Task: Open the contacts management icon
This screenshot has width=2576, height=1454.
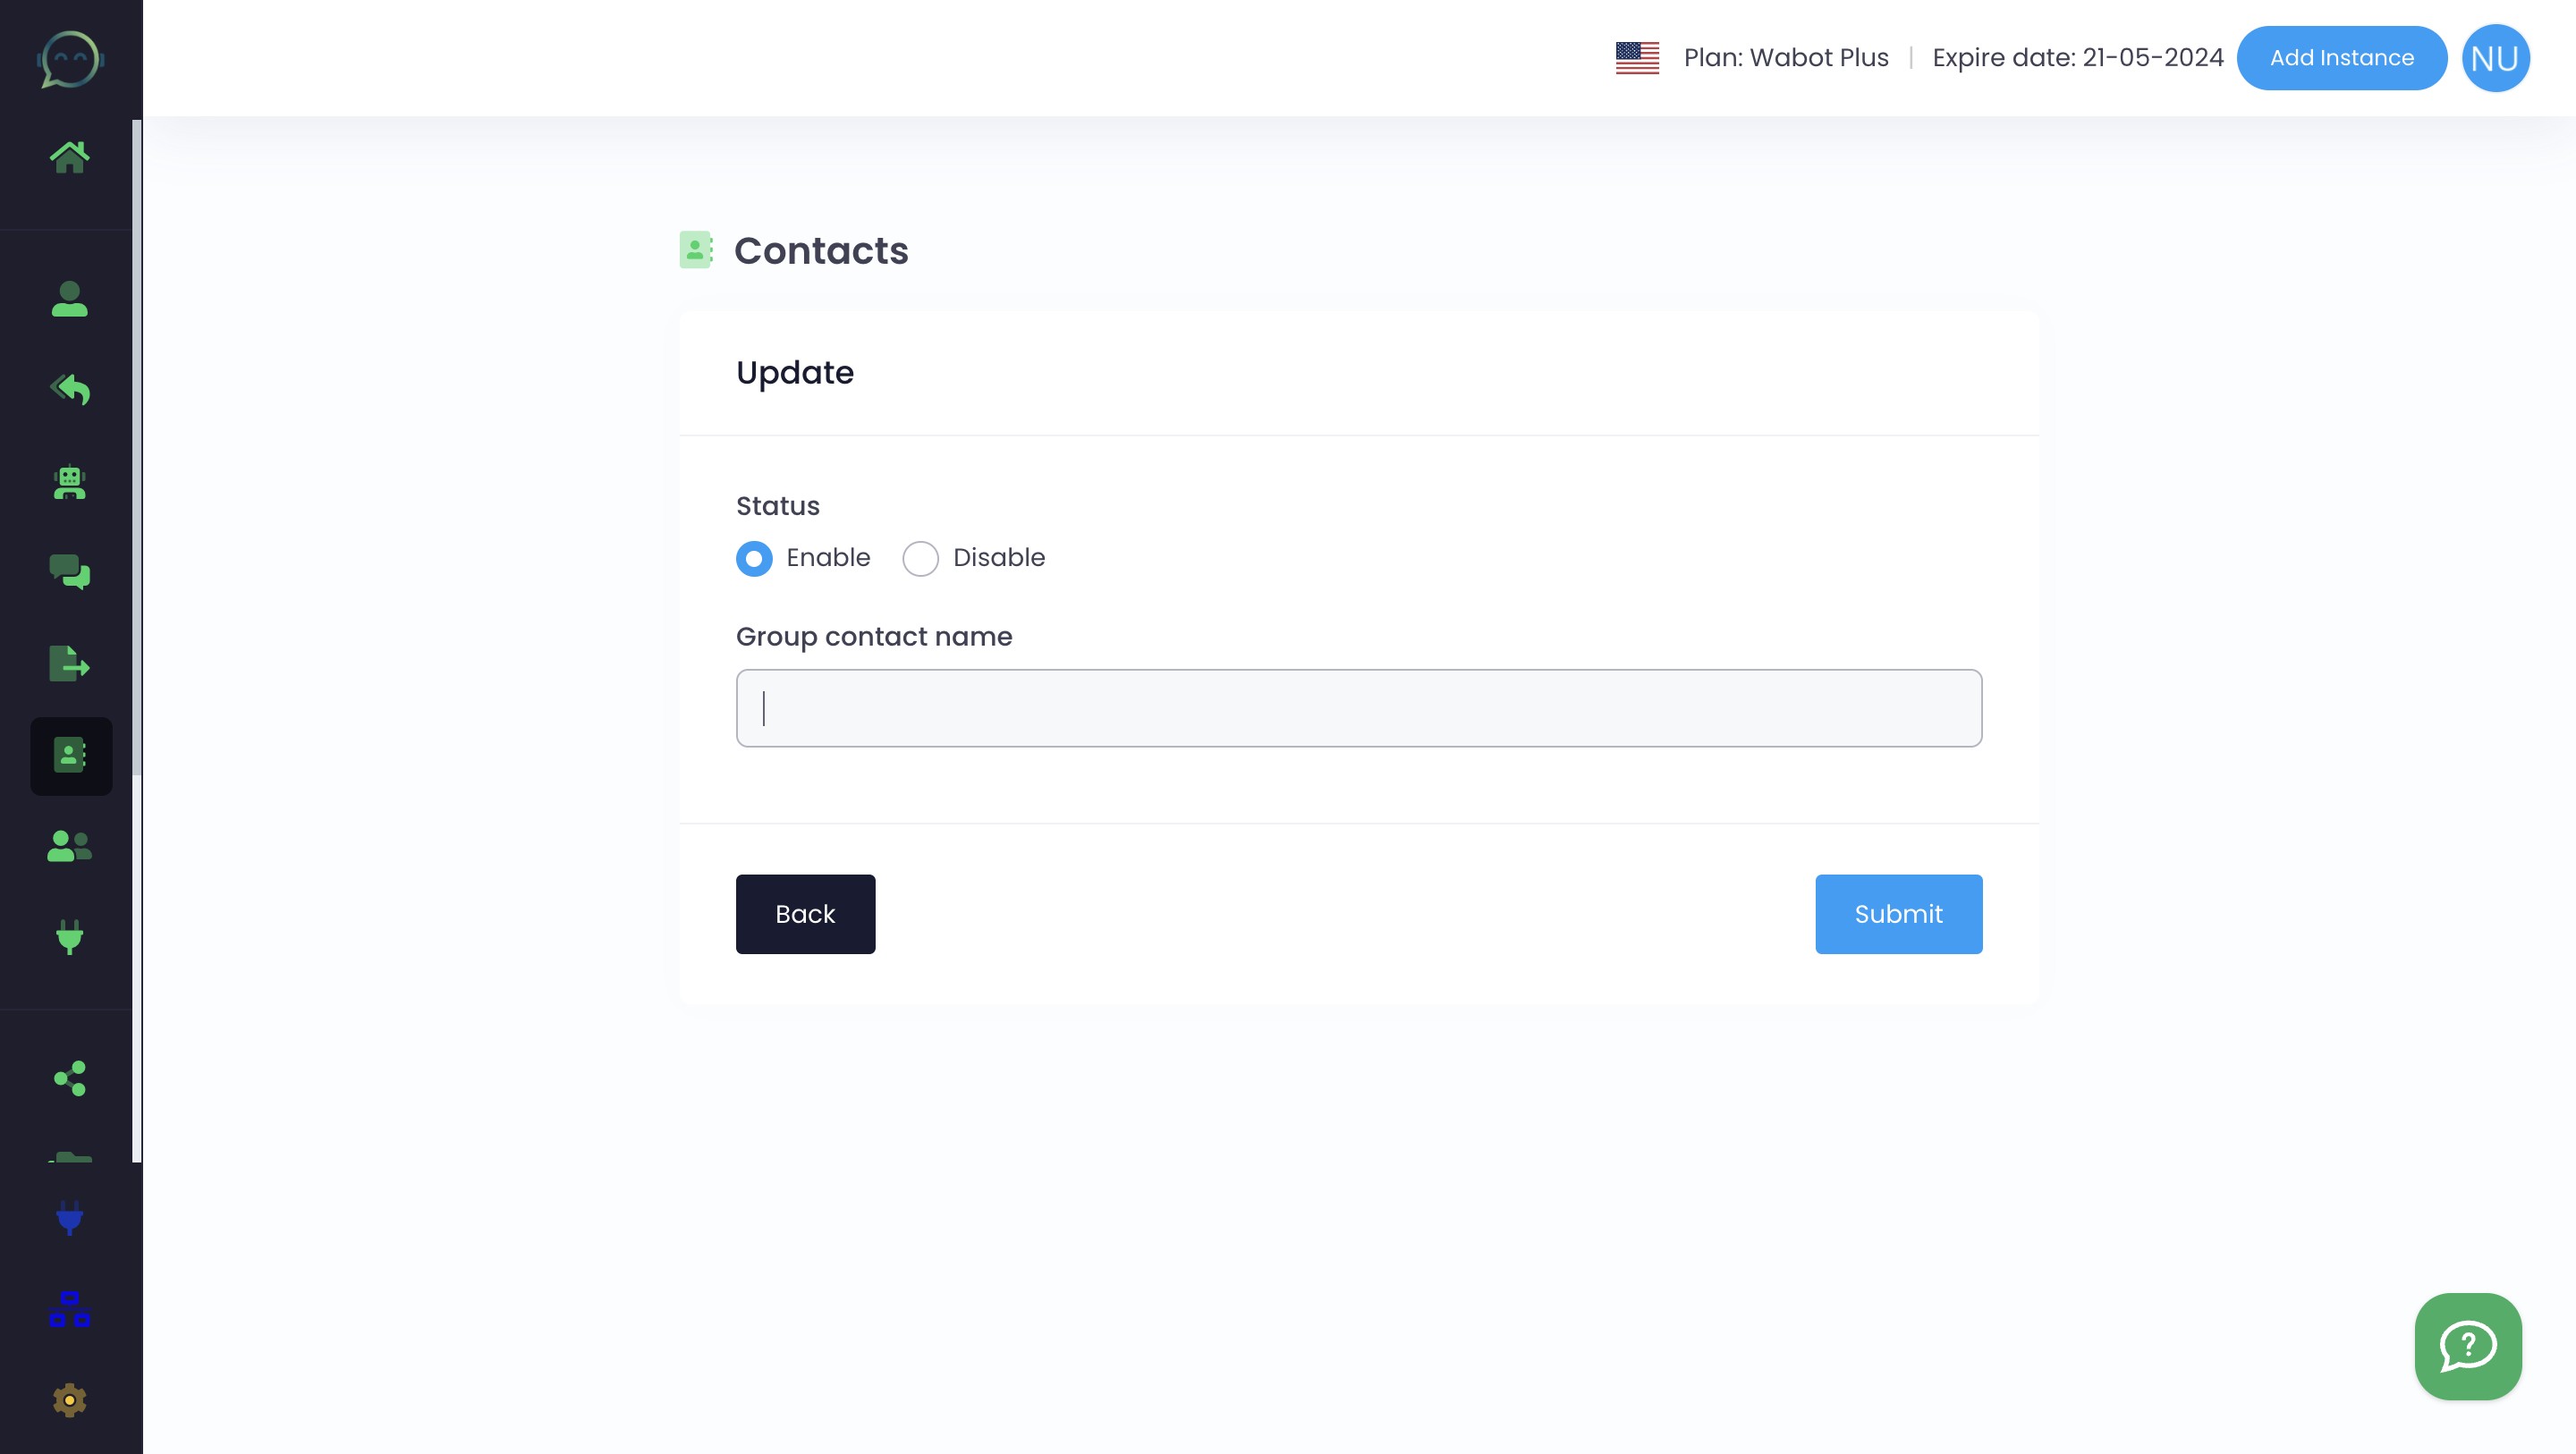Action: click(71, 756)
